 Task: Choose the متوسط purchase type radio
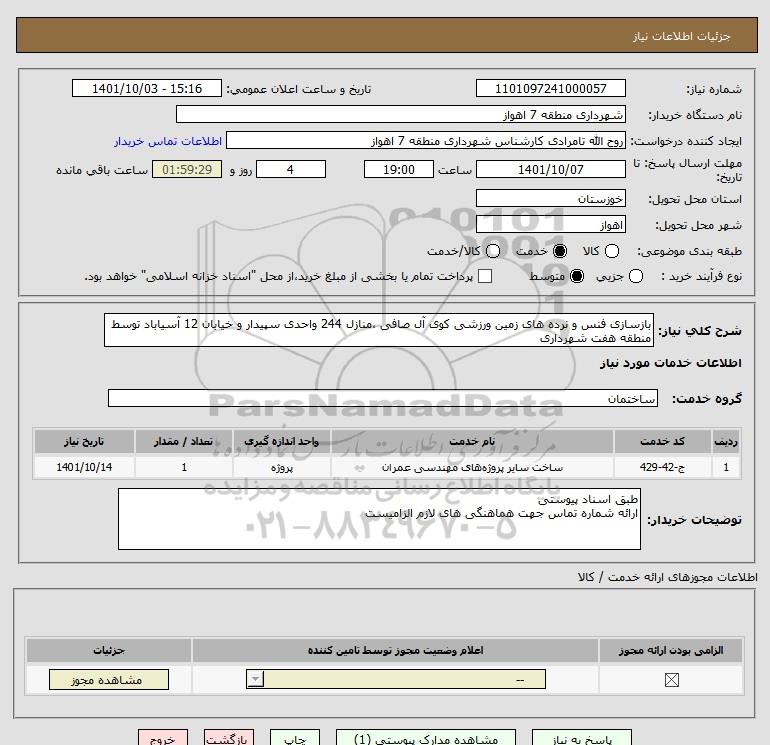577,276
